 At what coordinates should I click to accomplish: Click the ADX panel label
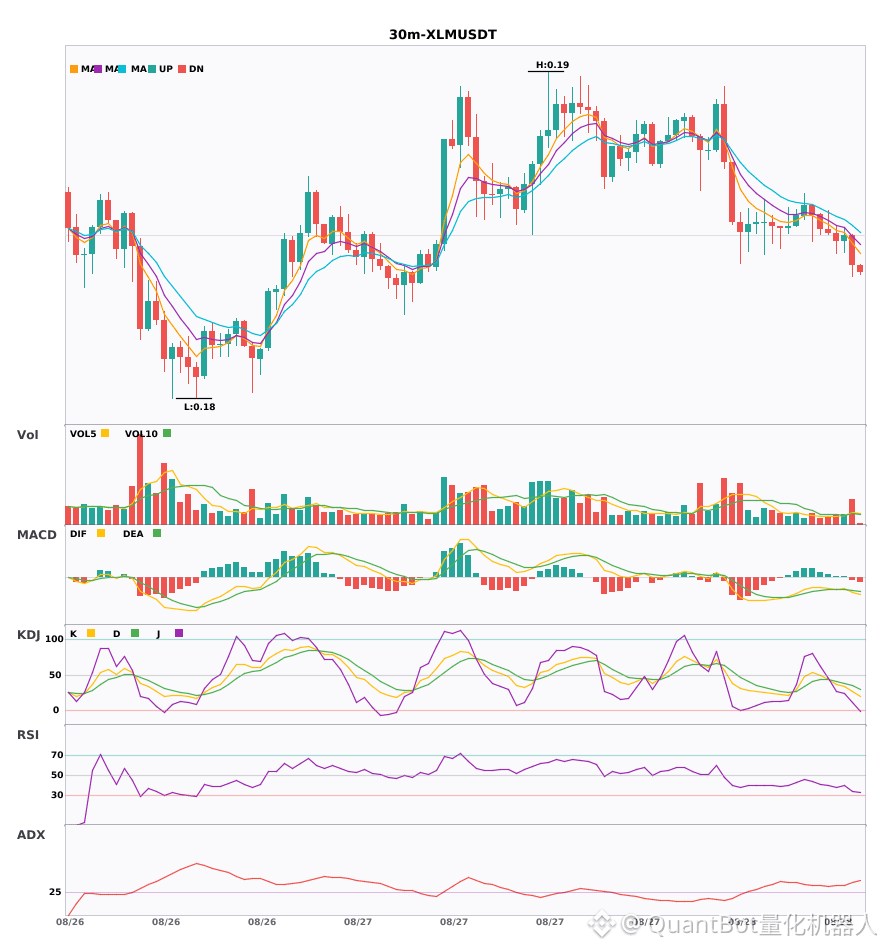click(x=31, y=835)
